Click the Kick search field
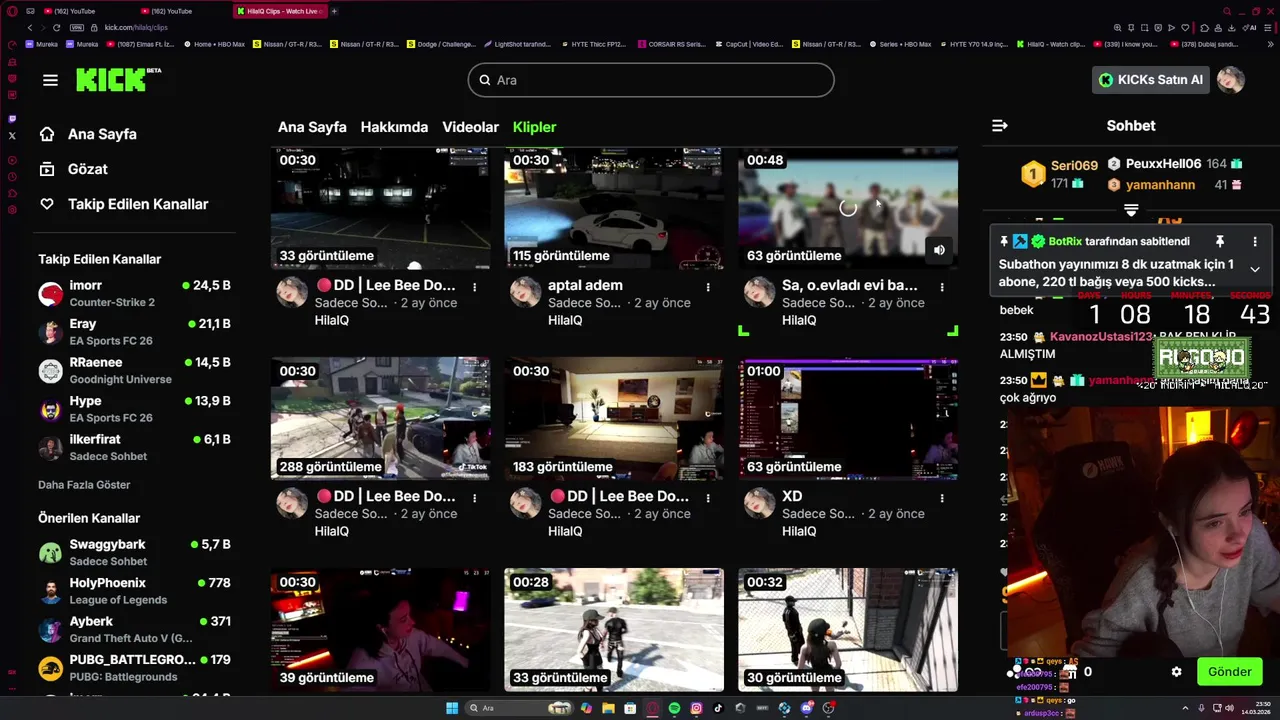The image size is (1280, 720). tap(651, 80)
